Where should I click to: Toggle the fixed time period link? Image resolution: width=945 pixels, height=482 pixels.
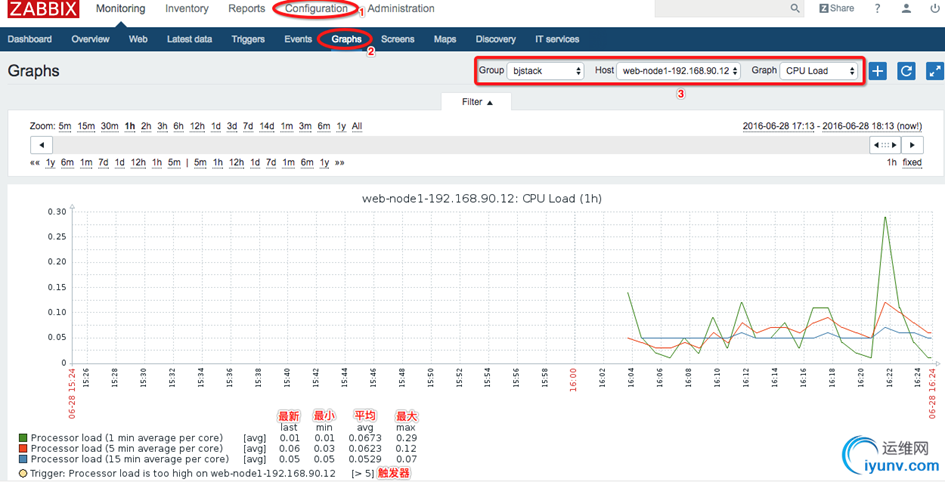[912, 163]
